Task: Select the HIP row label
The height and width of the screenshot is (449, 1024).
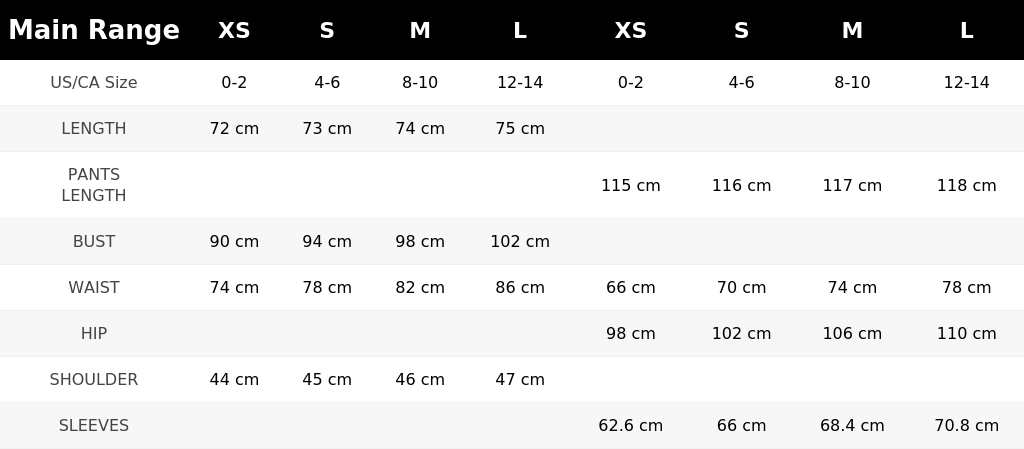Action: [x=94, y=333]
